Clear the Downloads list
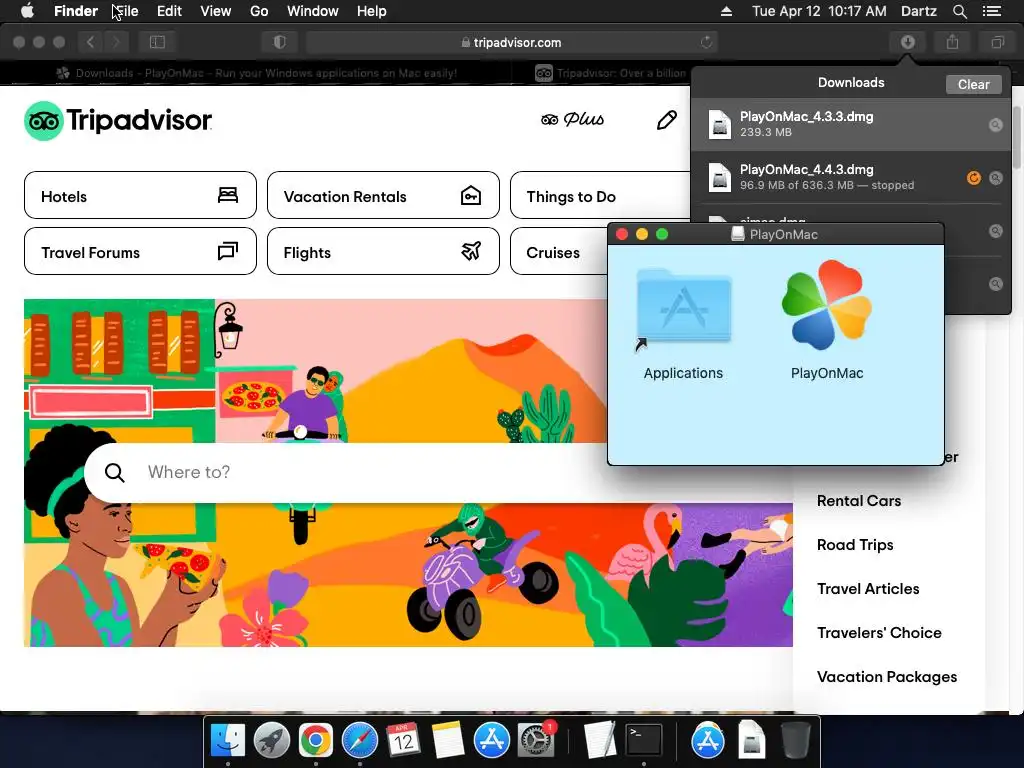The height and width of the screenshot is (768, 1024). point(973,84)
